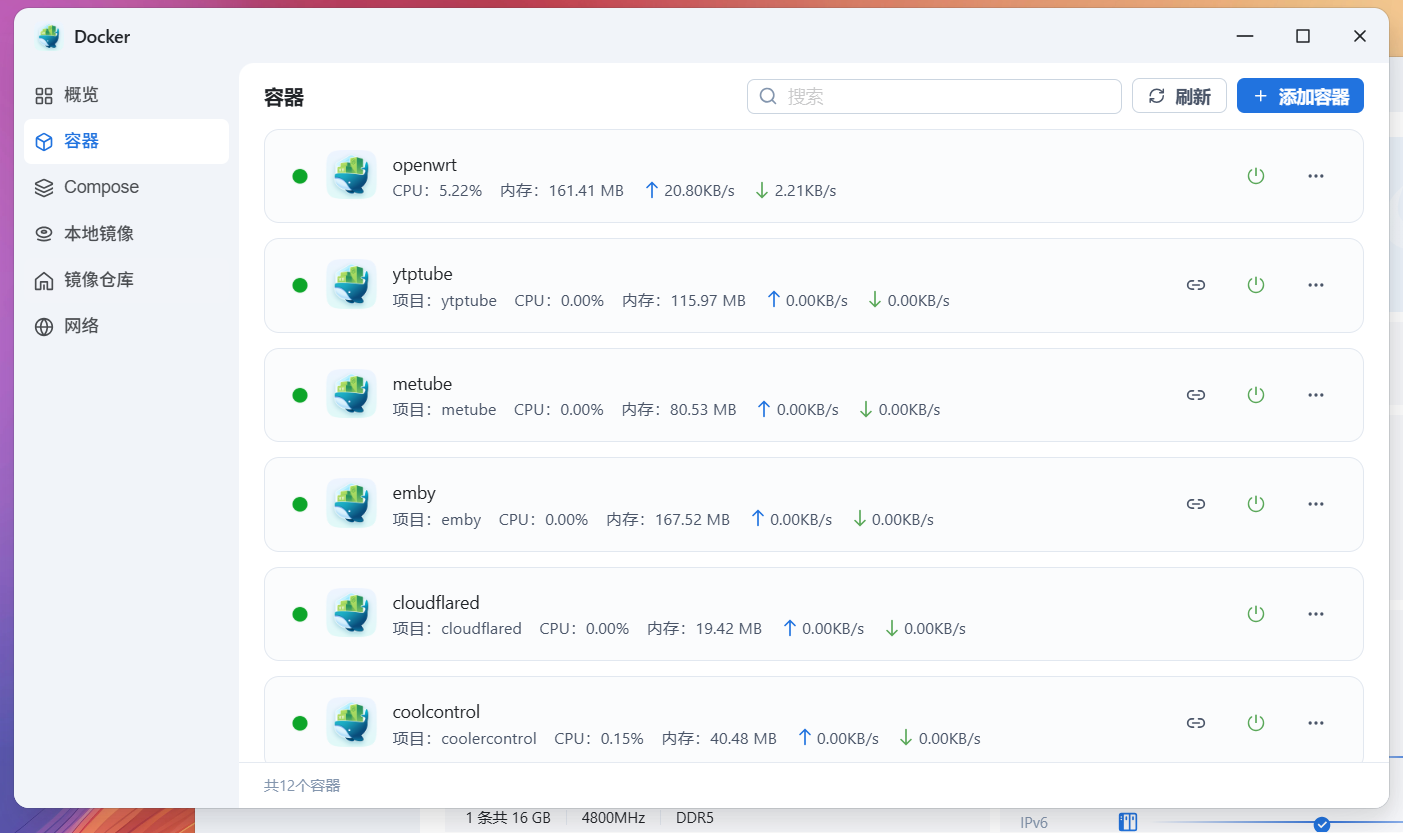Click openwrt upload rate 20.80KB/s
Viewport: 1403px width, 833px height.
point(699,190)
